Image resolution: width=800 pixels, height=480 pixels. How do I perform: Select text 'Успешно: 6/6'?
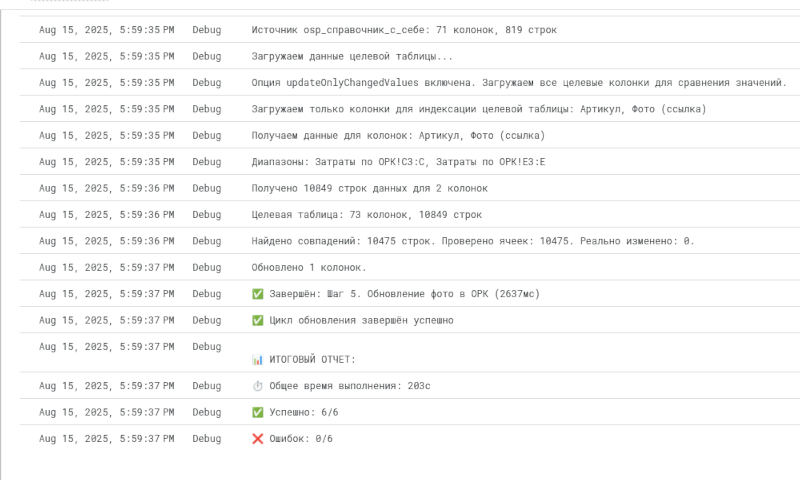[304, 412]
